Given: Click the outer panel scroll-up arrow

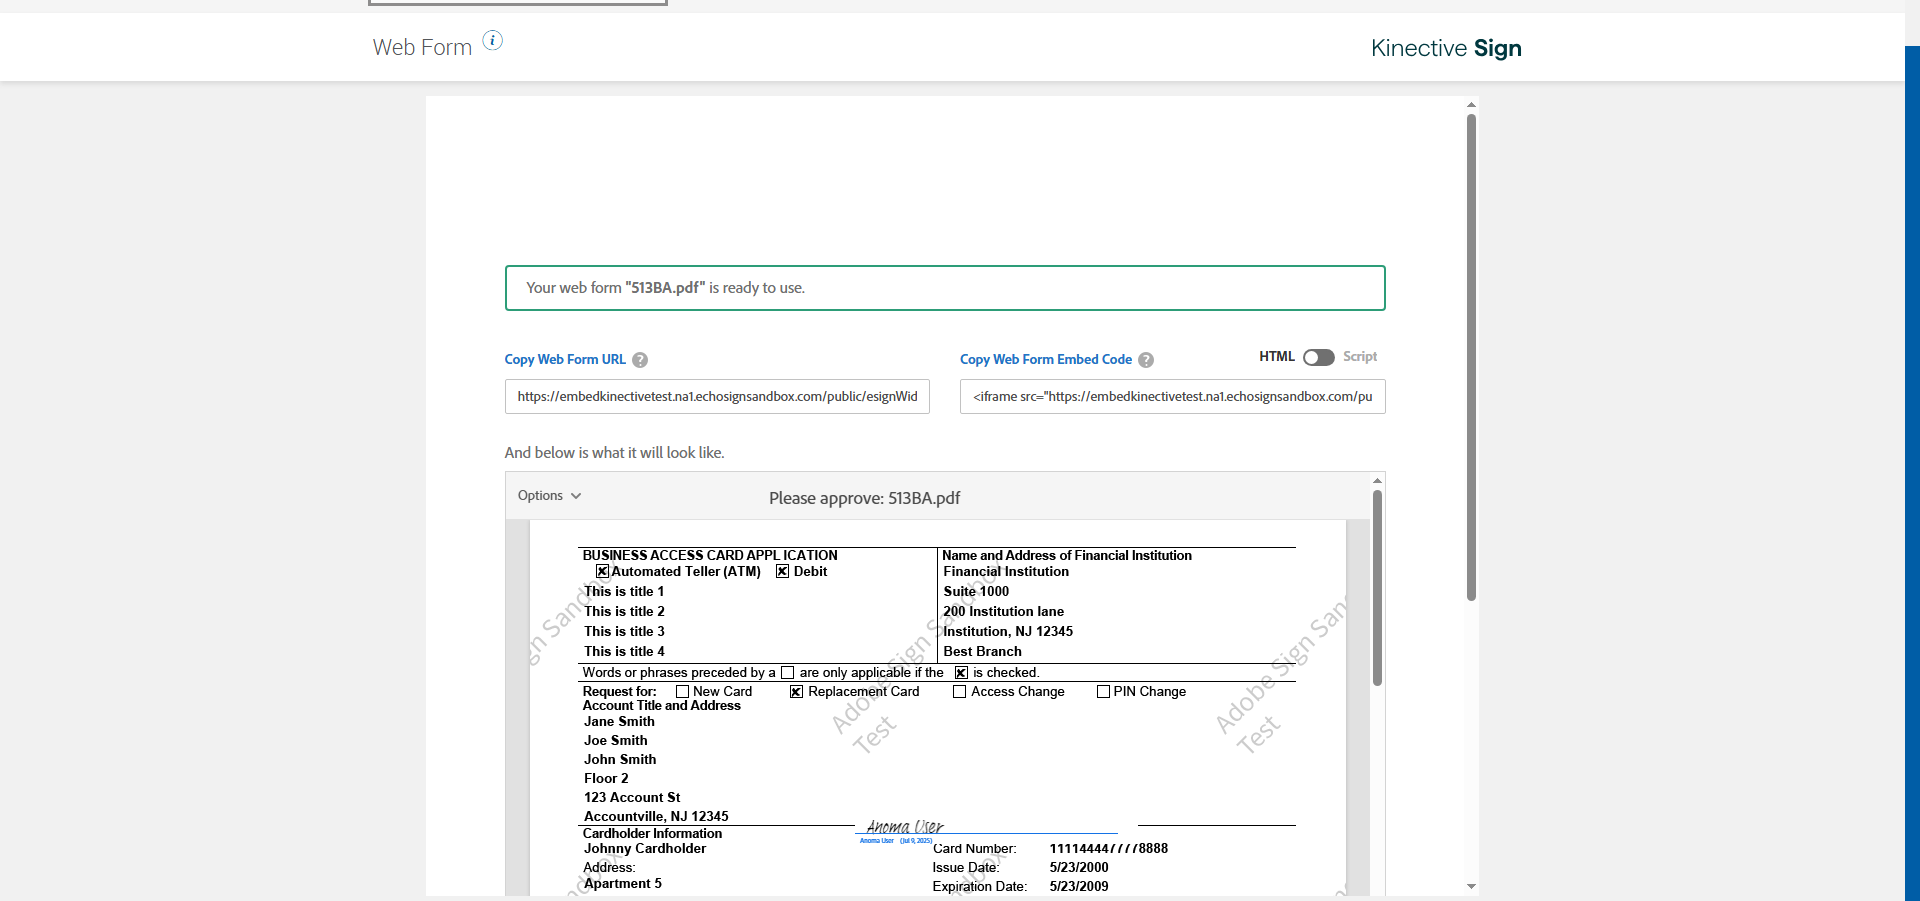Looking at the screenshot, I should coord(1471,104).
